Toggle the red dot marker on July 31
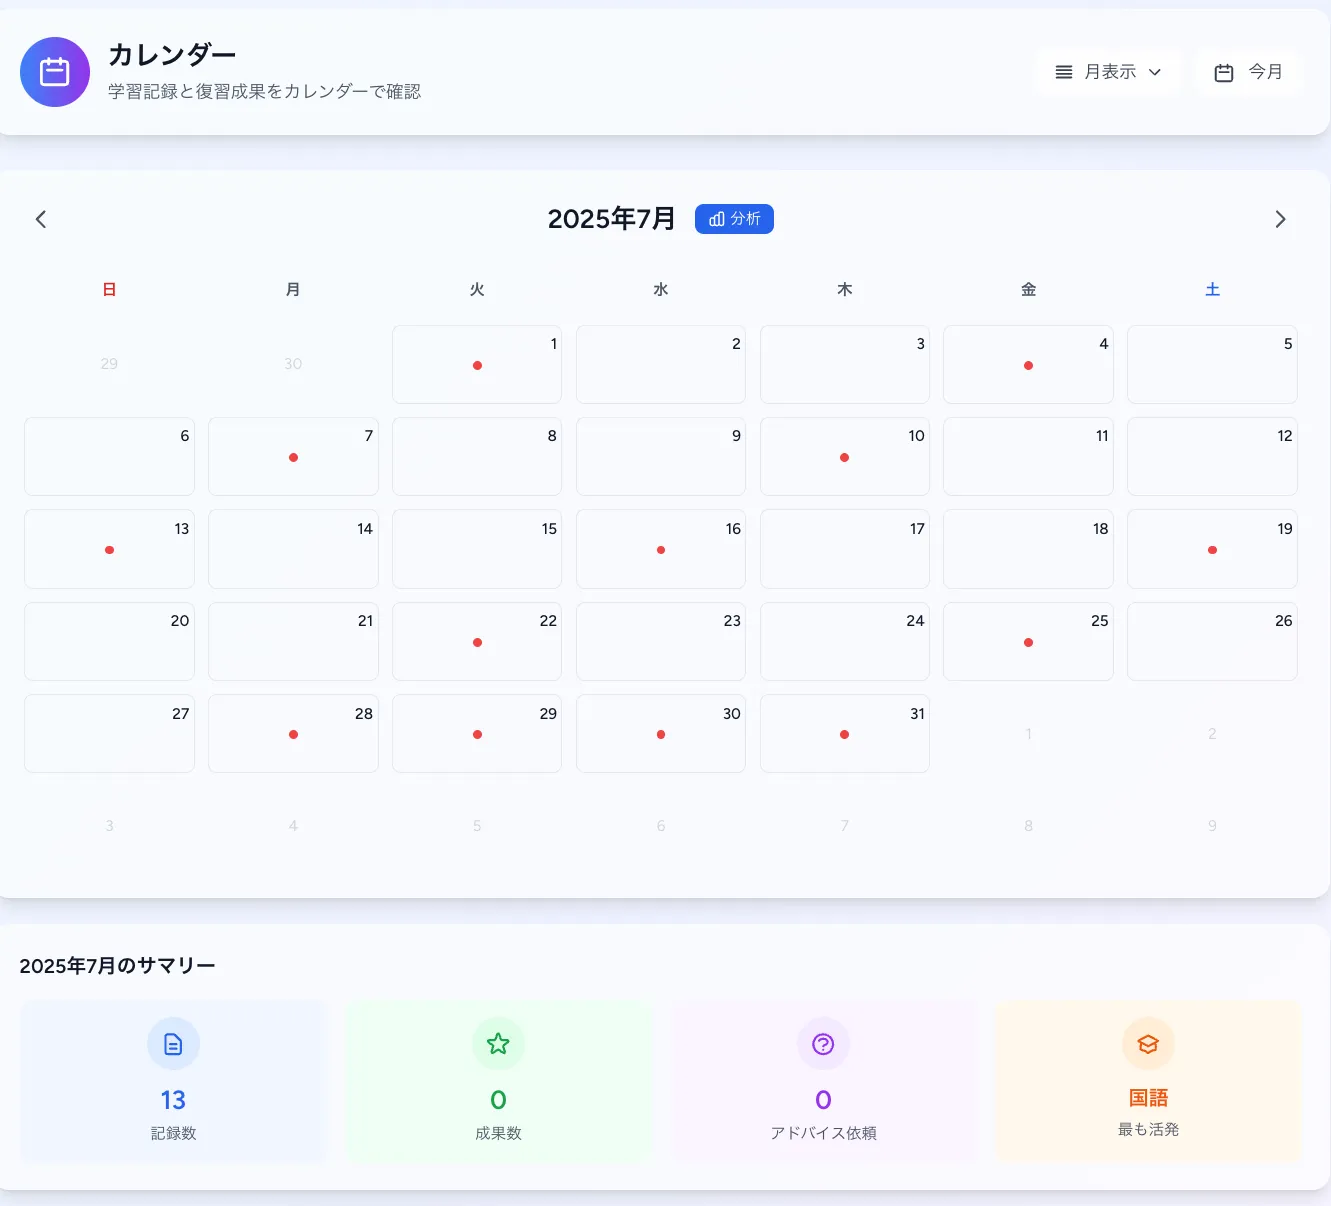 844,734
